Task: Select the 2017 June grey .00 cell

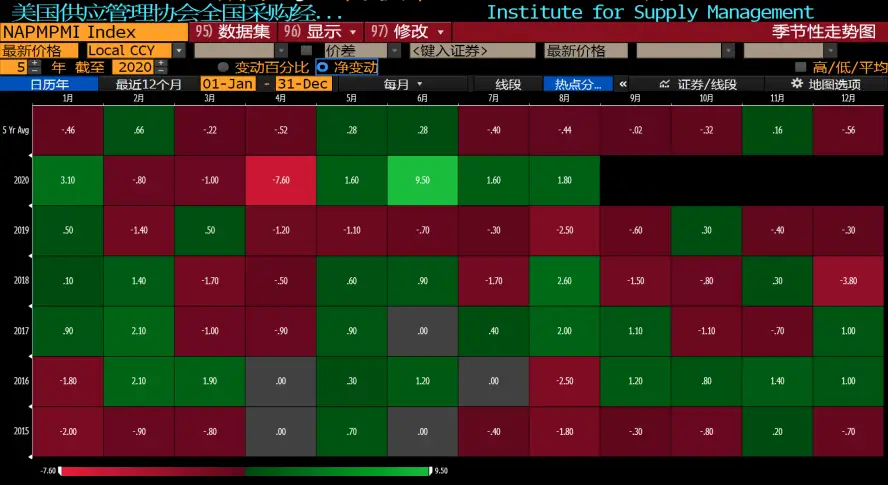Action: click(x=422, y=331)
